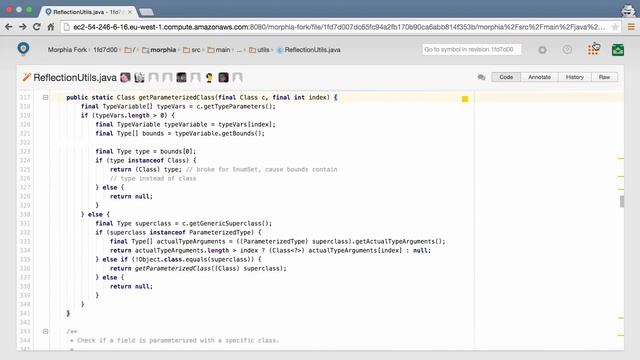The image size is (640, 360).
Task: Open the help question mark icon
Action: 567,50
